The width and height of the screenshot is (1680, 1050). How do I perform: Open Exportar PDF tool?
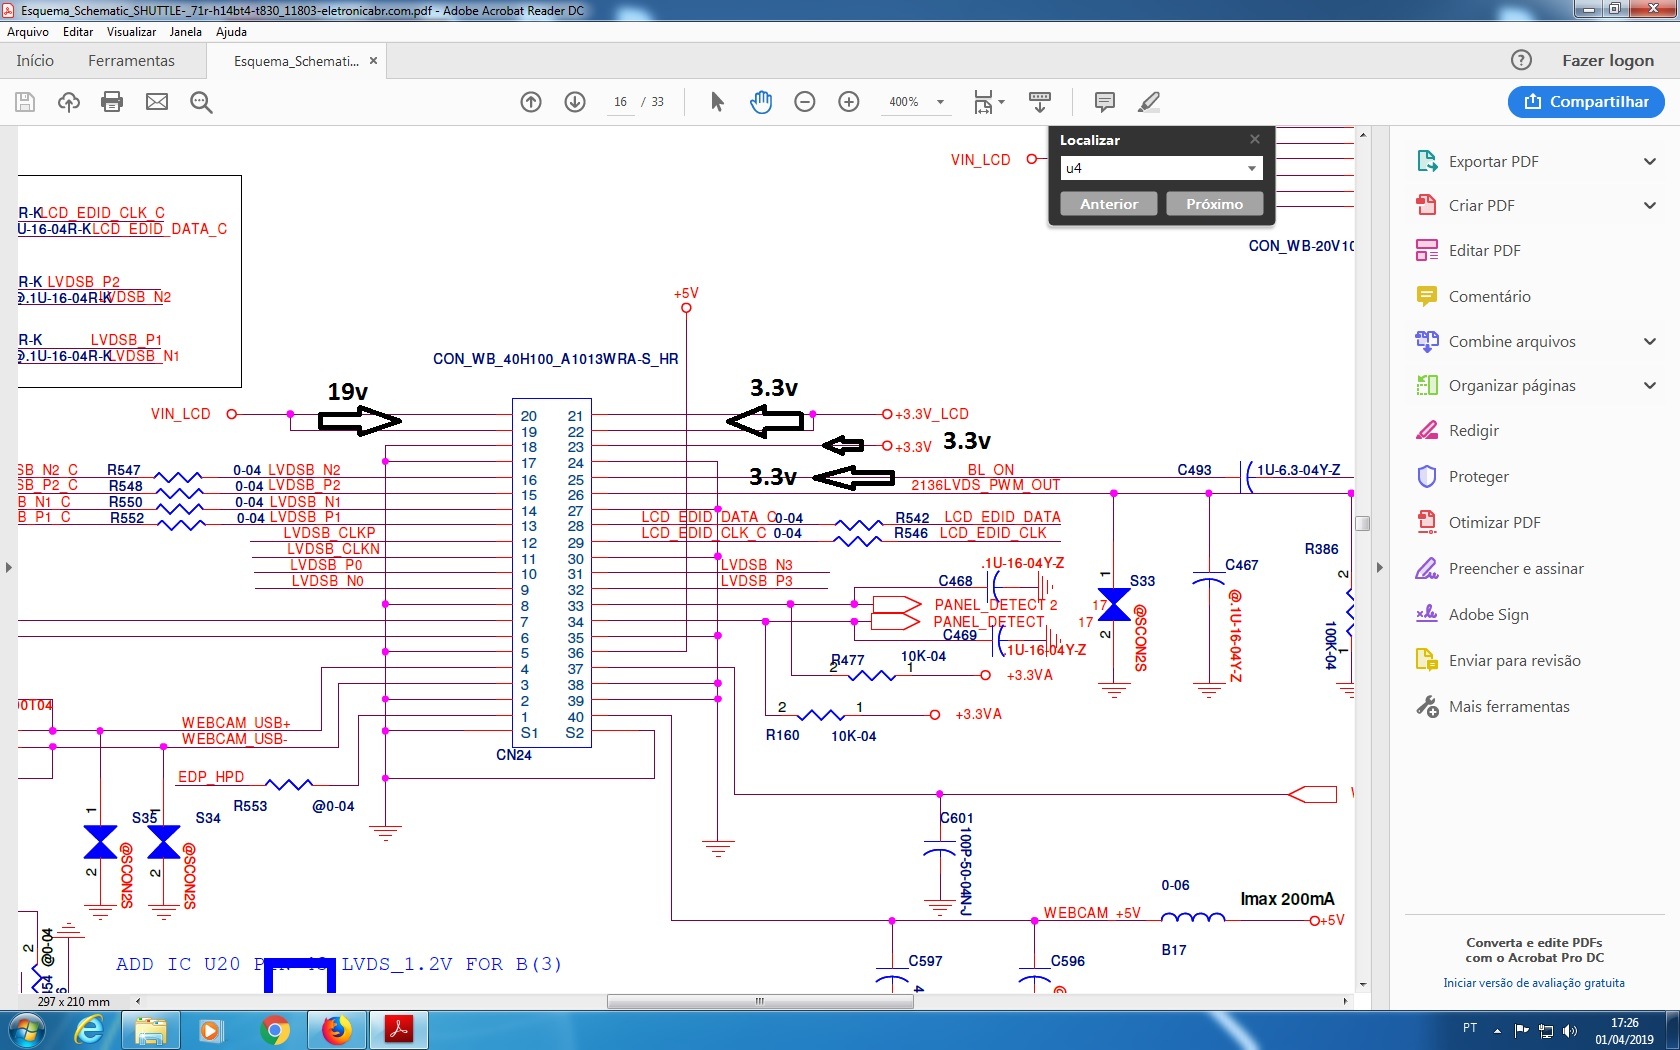[1493, 161]
